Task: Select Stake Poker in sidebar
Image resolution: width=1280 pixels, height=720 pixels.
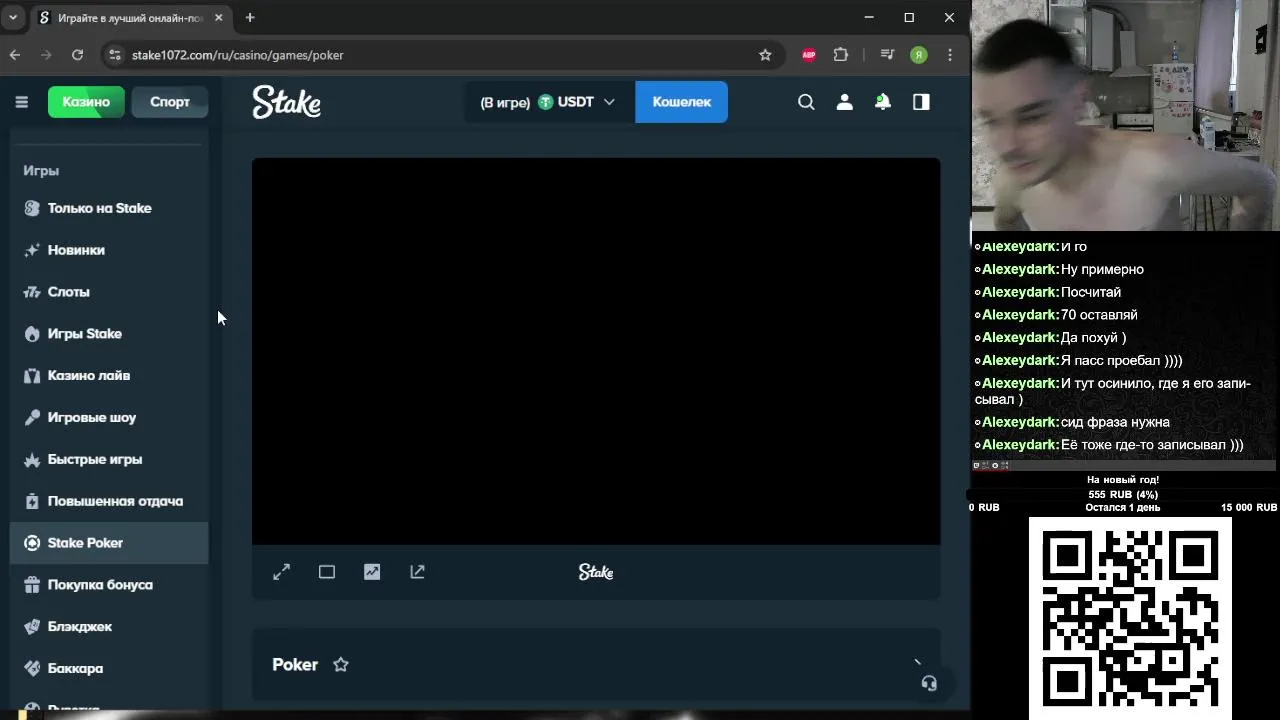Action: (x=110, y=543)
